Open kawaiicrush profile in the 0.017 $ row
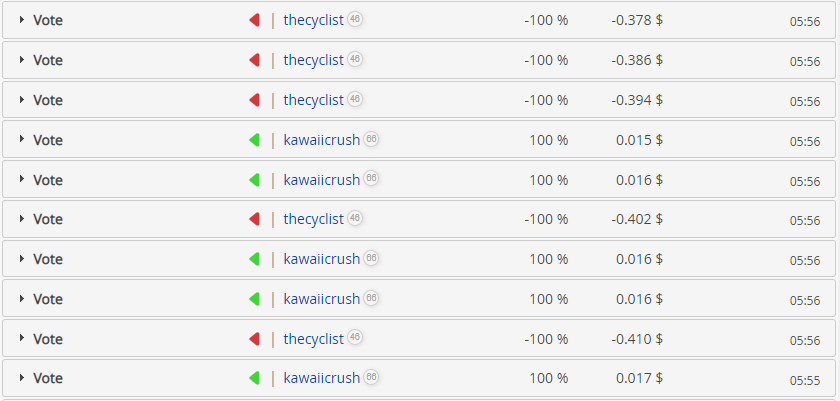840x401 pixels. (321, 378)
